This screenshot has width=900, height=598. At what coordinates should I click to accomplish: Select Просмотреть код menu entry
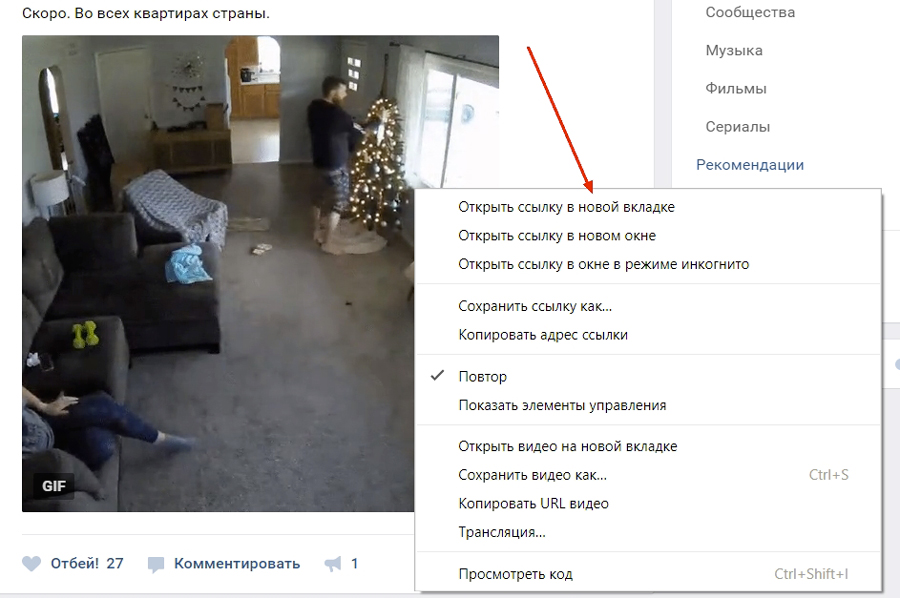click(648, 574)
